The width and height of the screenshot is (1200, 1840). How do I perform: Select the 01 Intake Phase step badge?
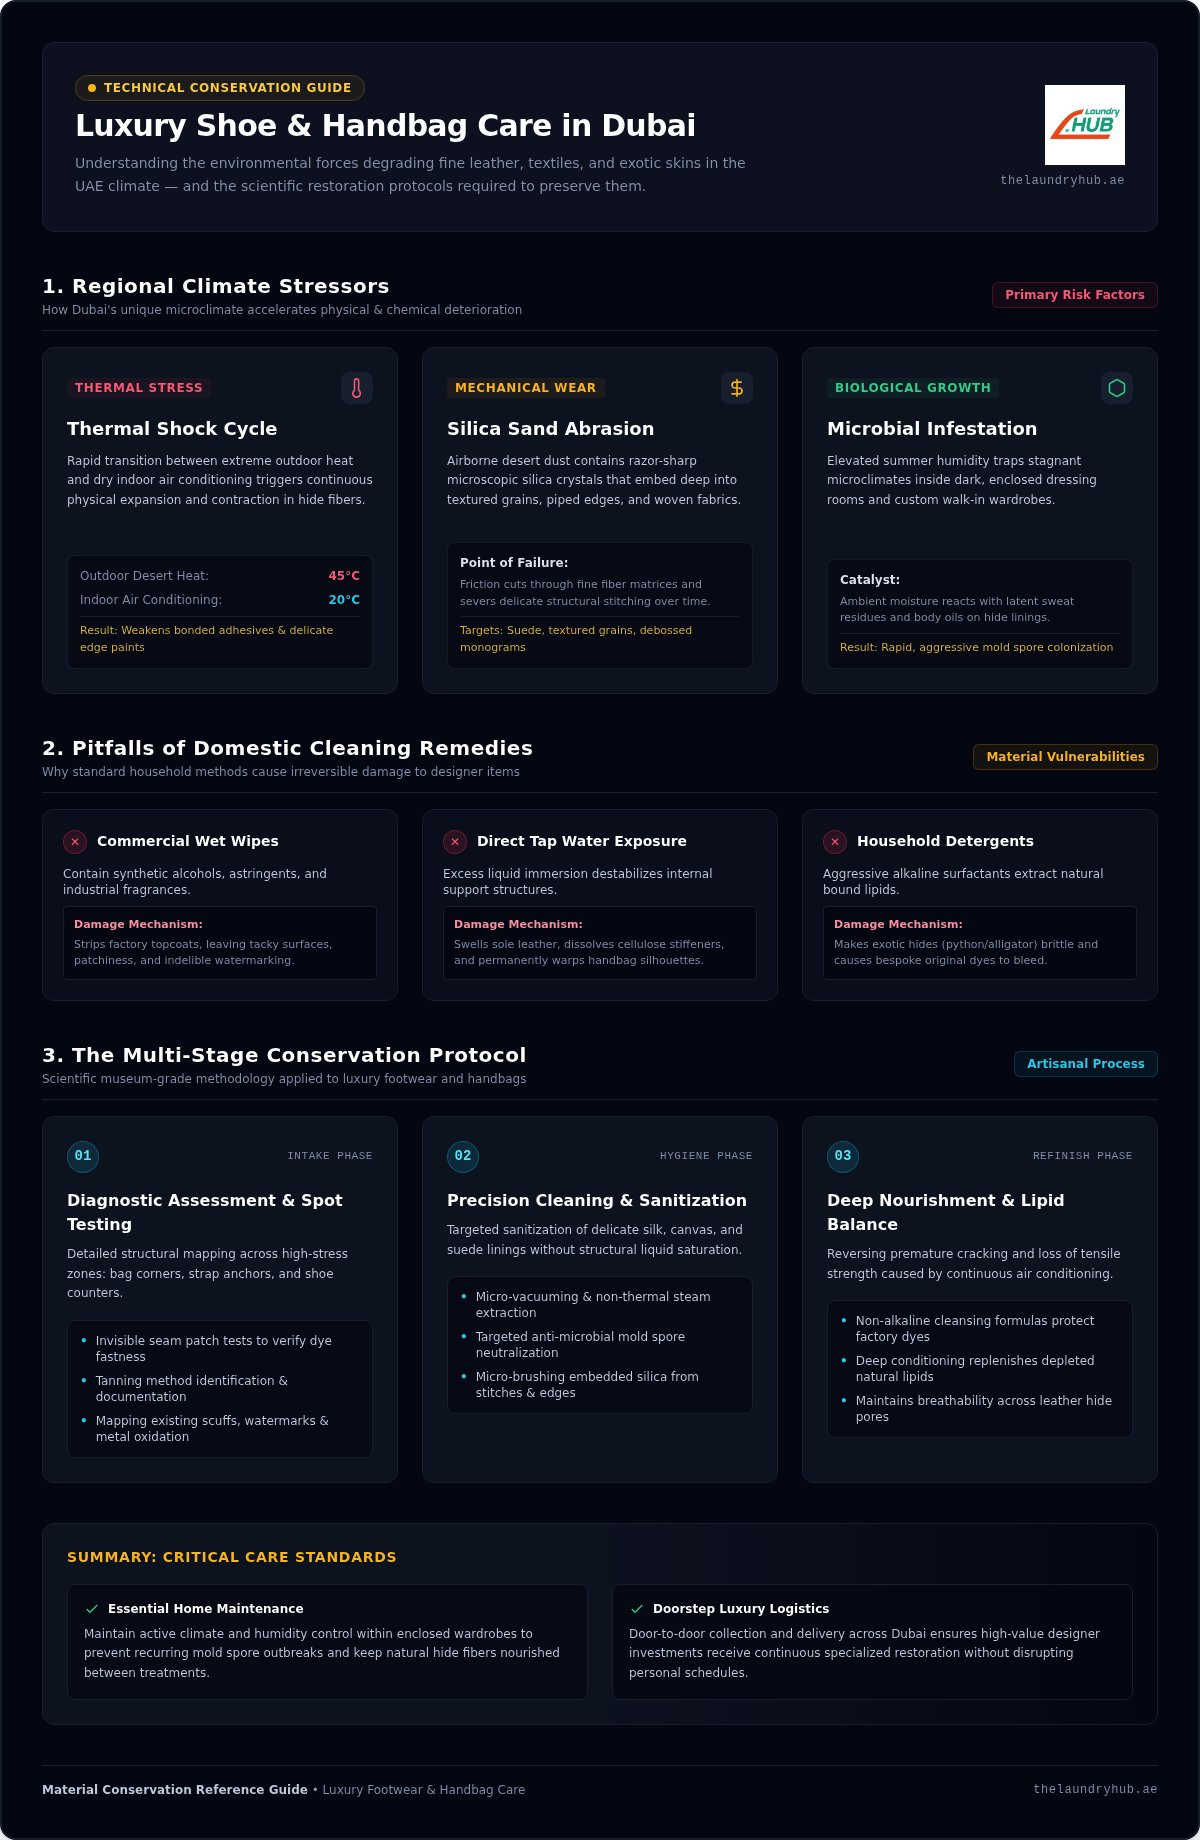[x=83, y=1156]
